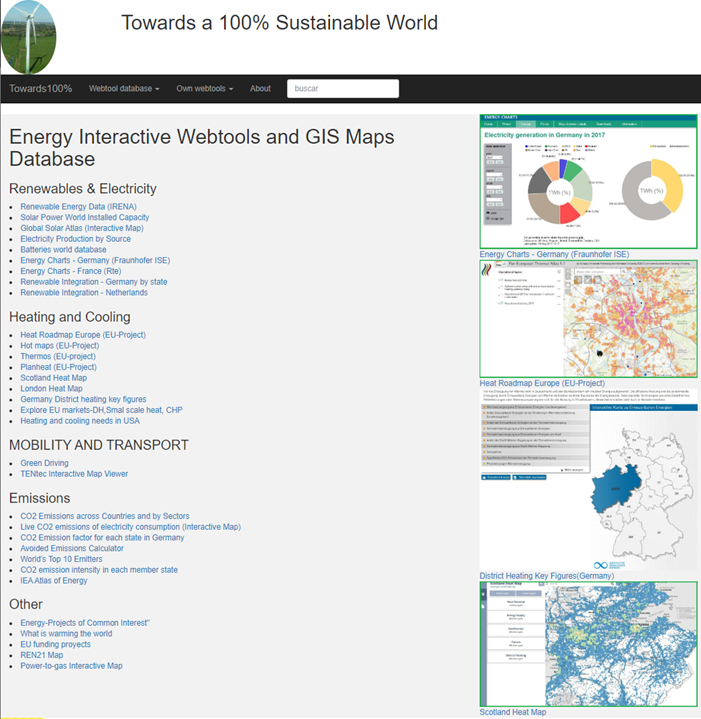The image size is (701, 719).
Task: Expand the Webtool database dropdown menu
Action: click(124, 88)
